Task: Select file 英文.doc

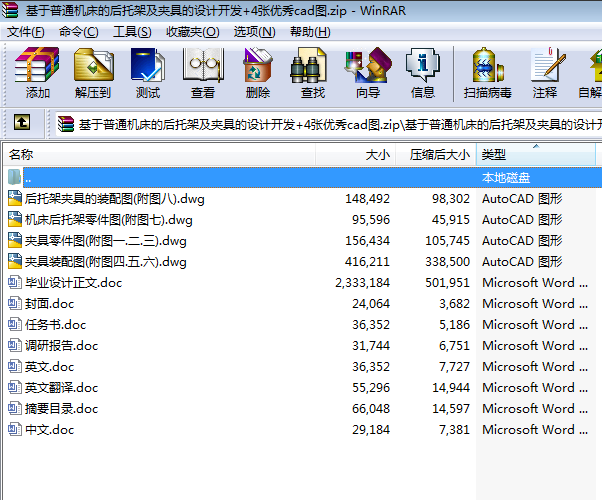Action: tap(49, 367)
